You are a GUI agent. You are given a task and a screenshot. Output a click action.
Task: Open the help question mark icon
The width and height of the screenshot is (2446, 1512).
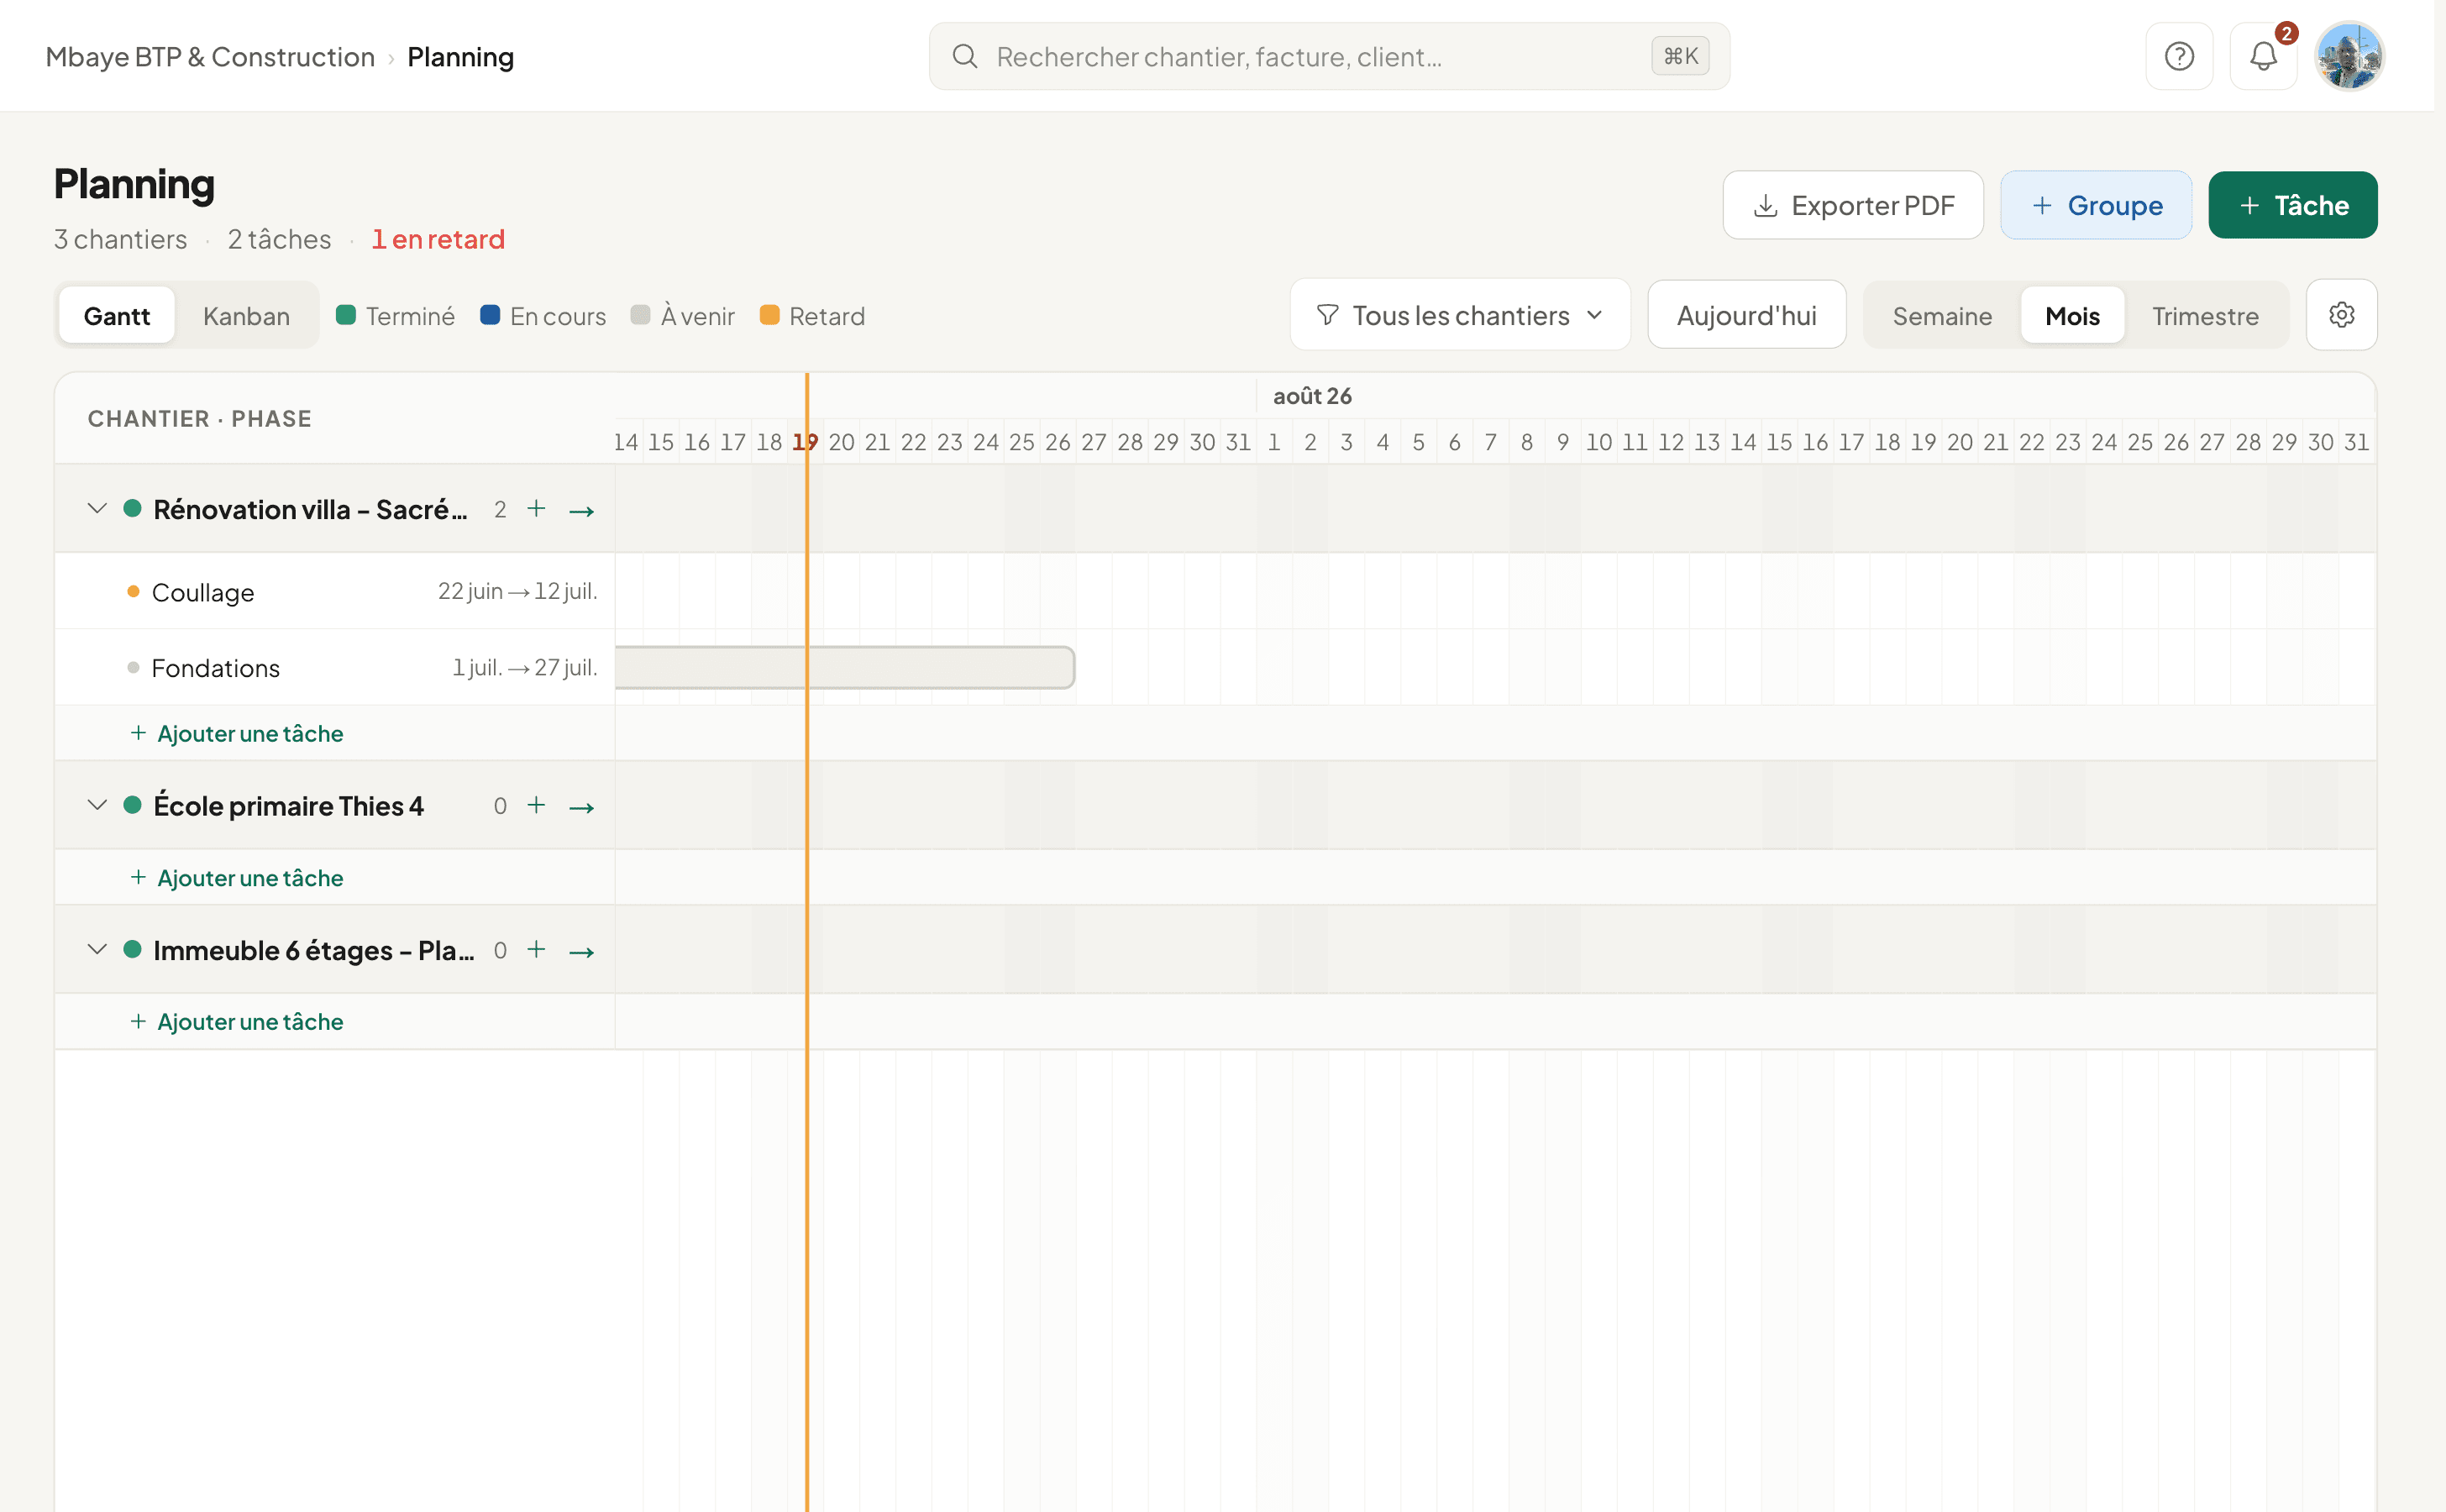[x=2178, y=56]
